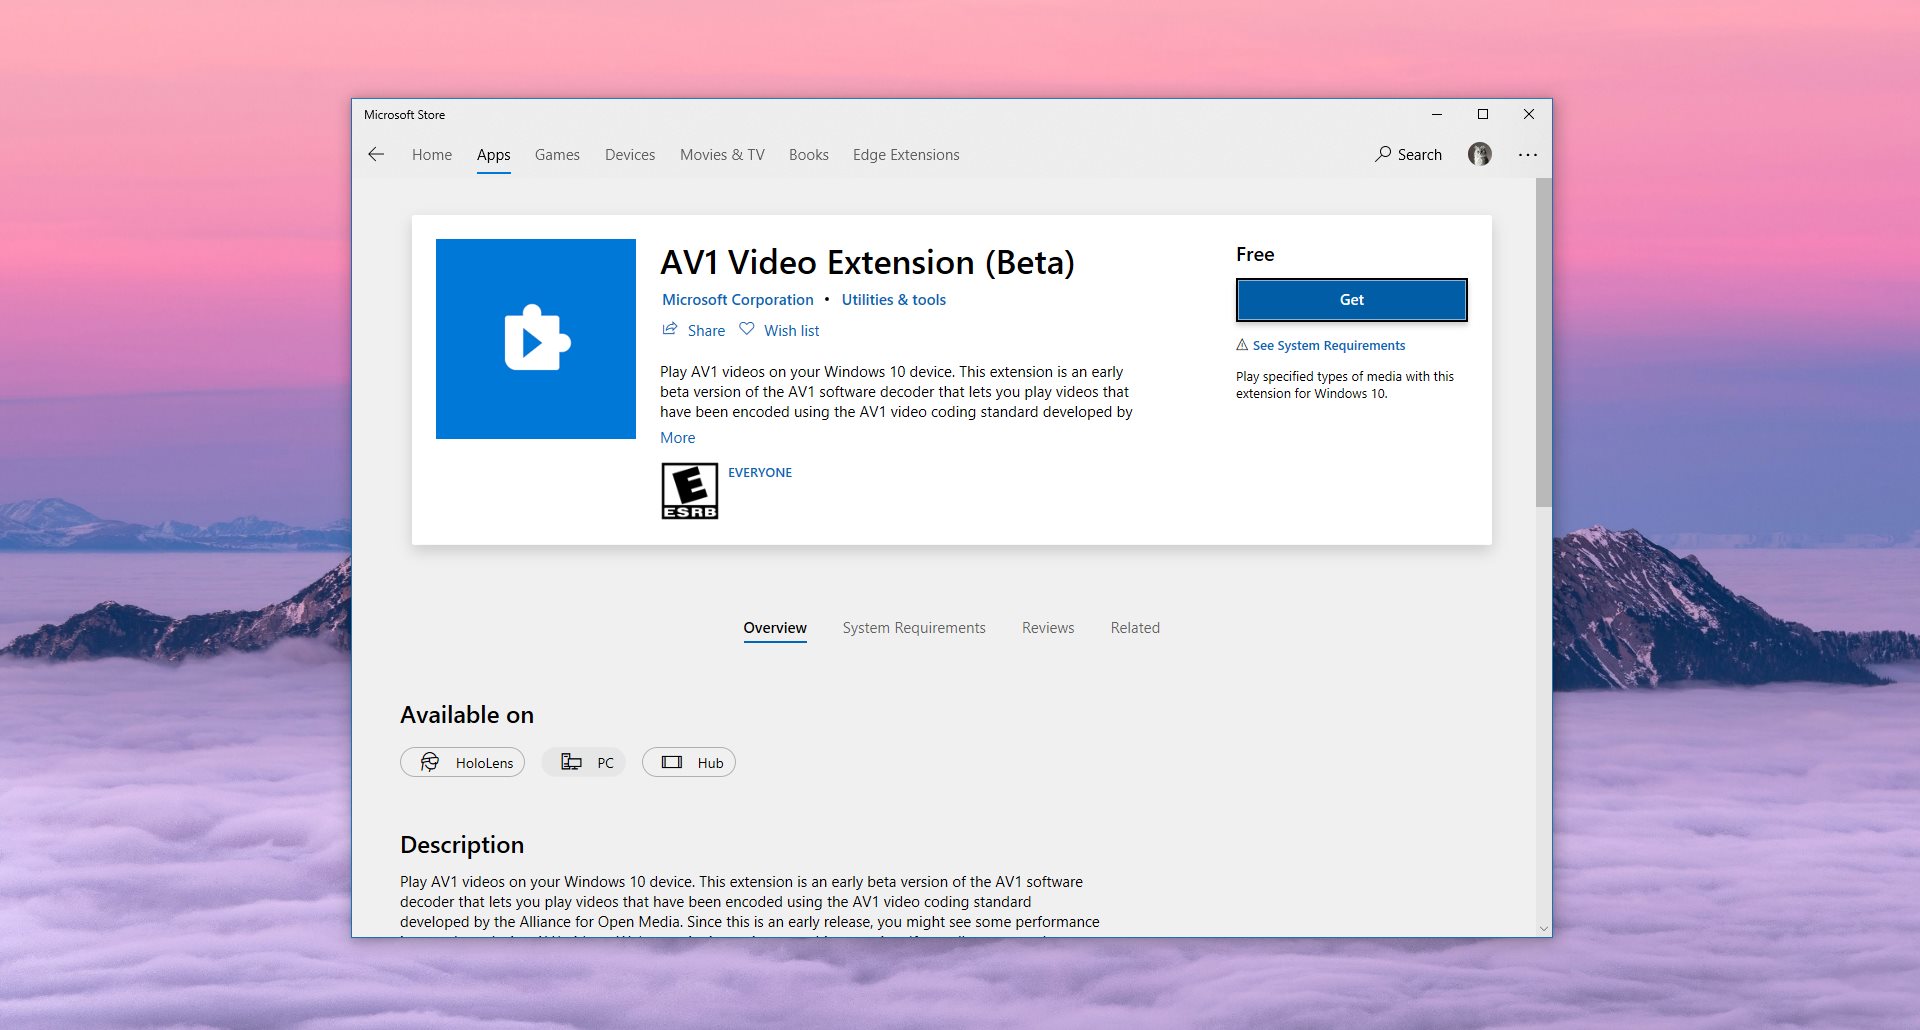The height and width of the screenshot is (1030, 1920).
Task: Click the HoloLens label in its pill
Action: tap(484, 763)
